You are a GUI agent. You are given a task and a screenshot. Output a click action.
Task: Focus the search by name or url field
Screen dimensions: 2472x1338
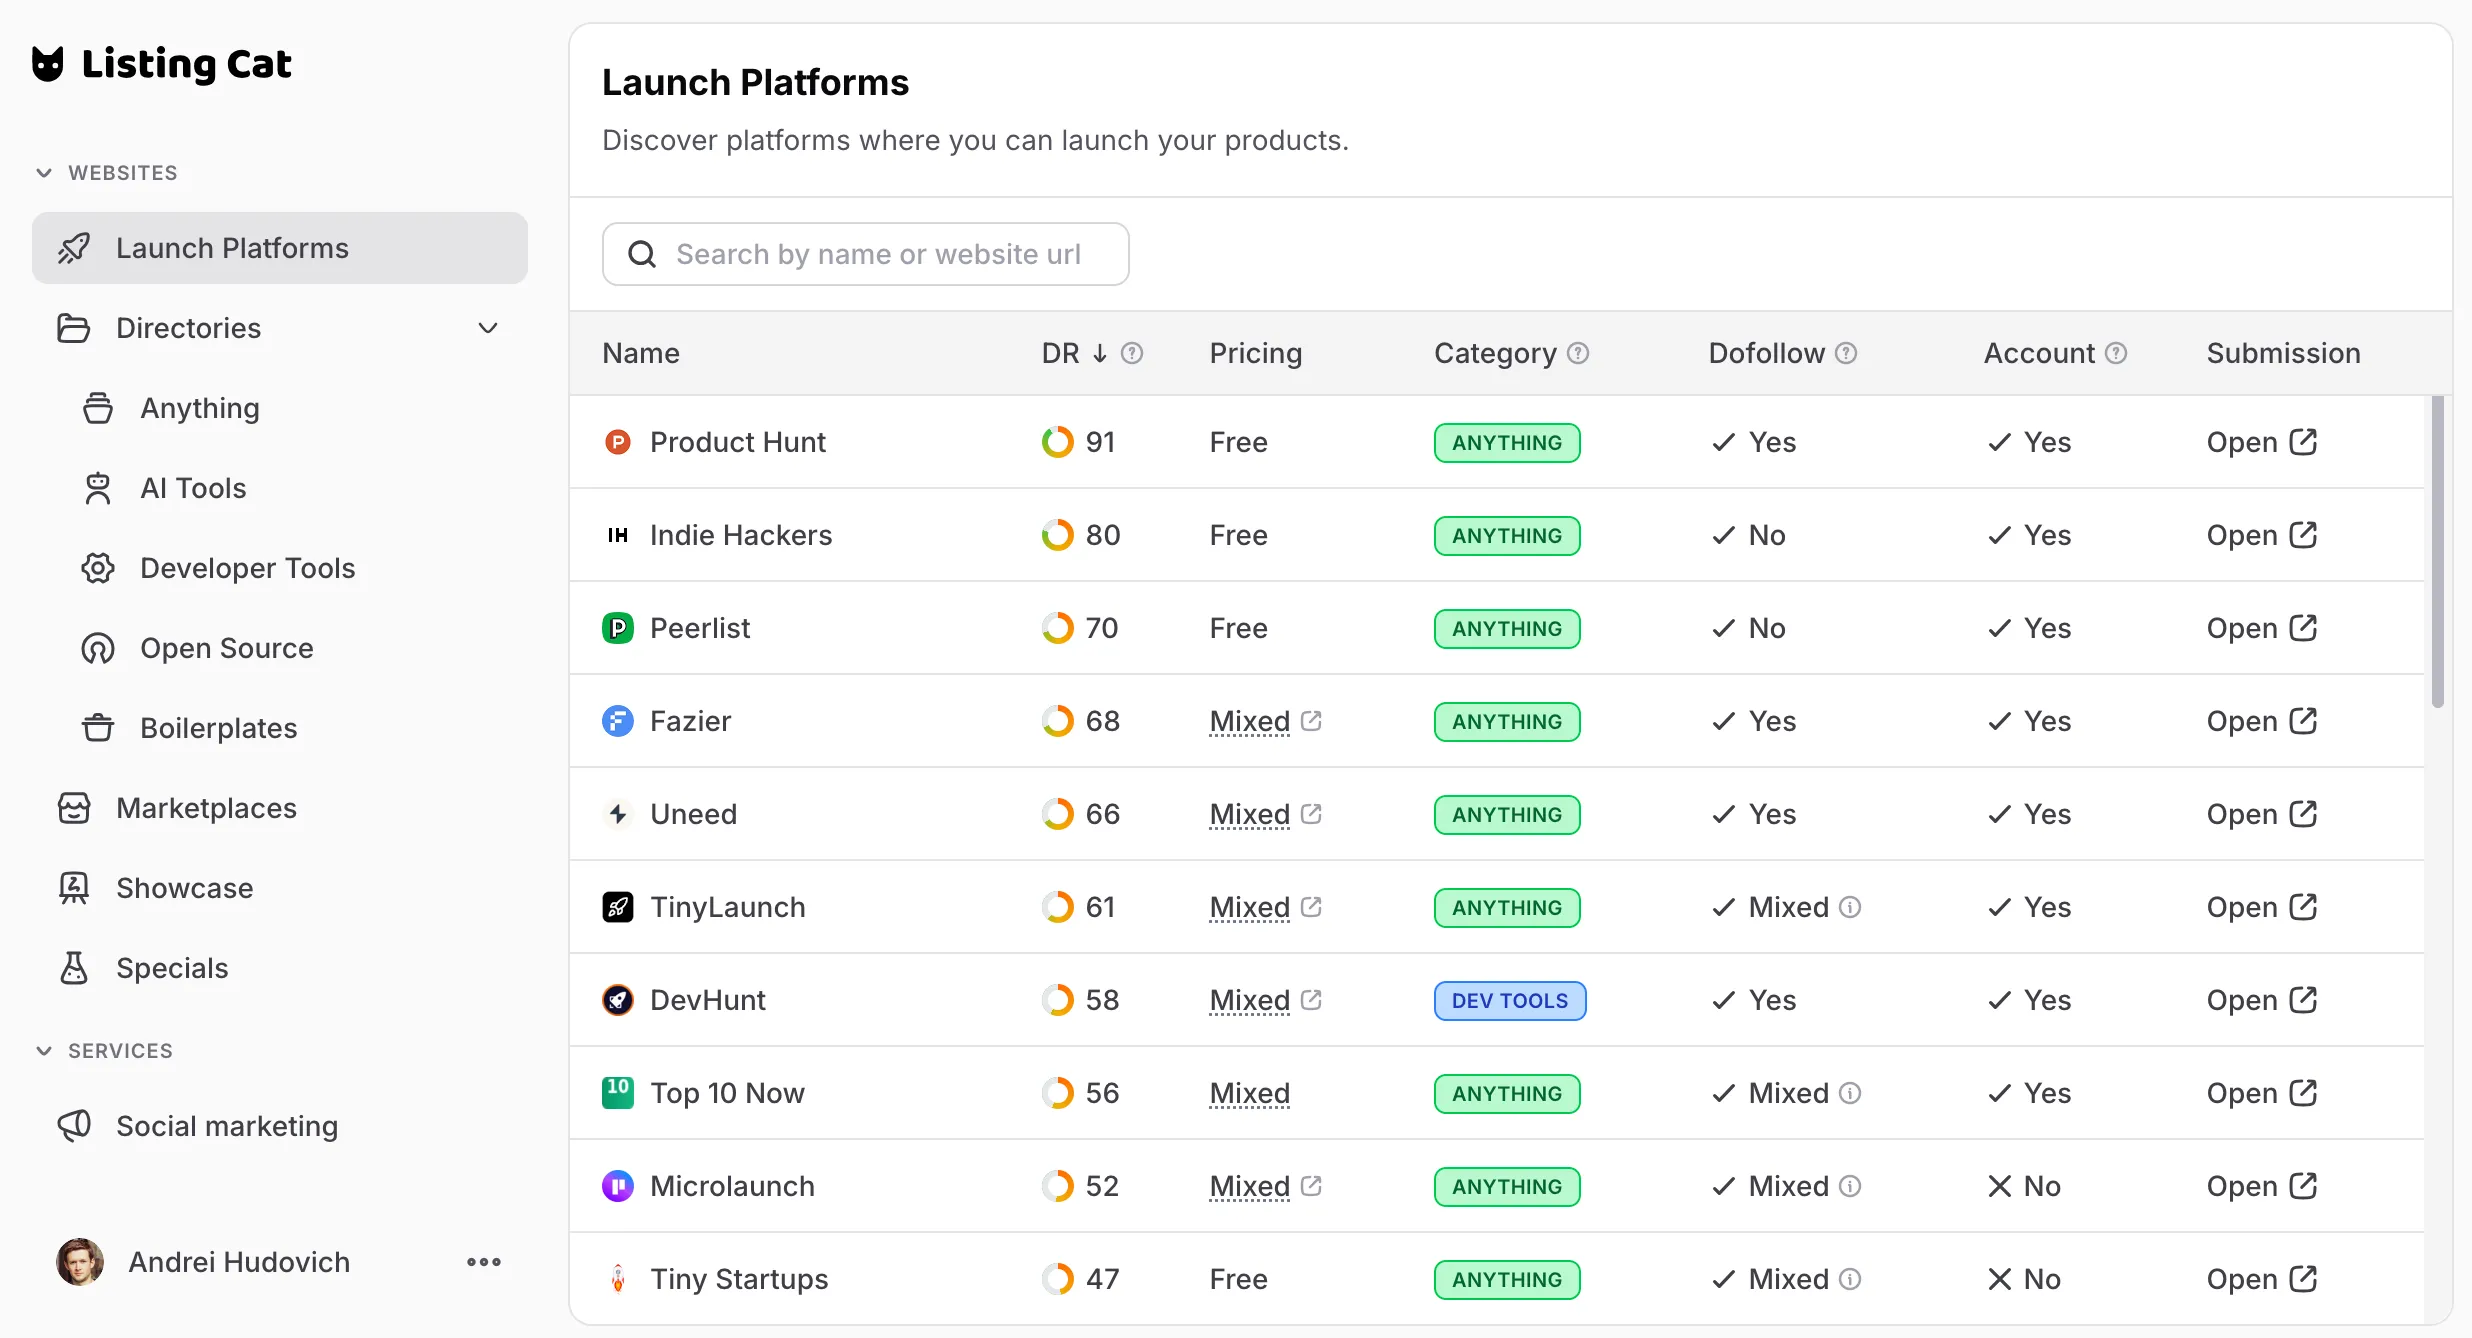click(866, 254)
